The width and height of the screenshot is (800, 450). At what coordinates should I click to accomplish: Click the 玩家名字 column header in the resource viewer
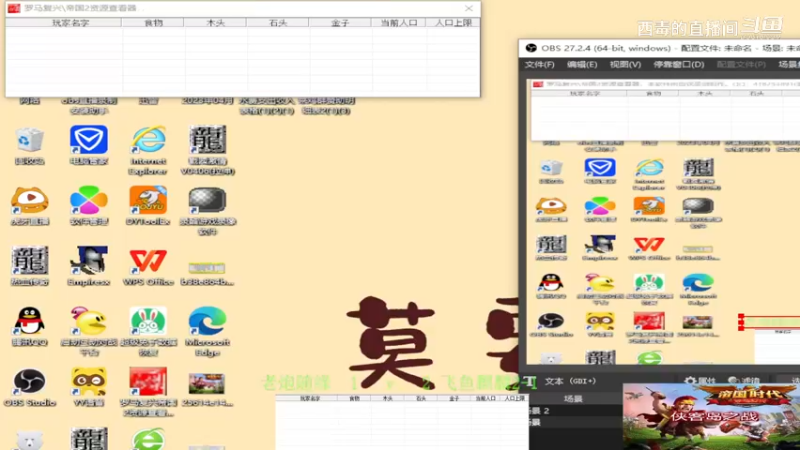click(x=64, y=23)
